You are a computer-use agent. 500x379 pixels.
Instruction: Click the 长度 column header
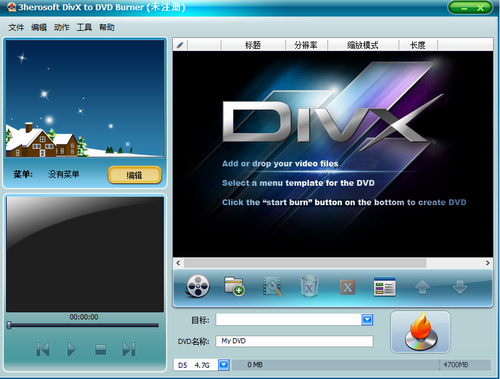418,45
